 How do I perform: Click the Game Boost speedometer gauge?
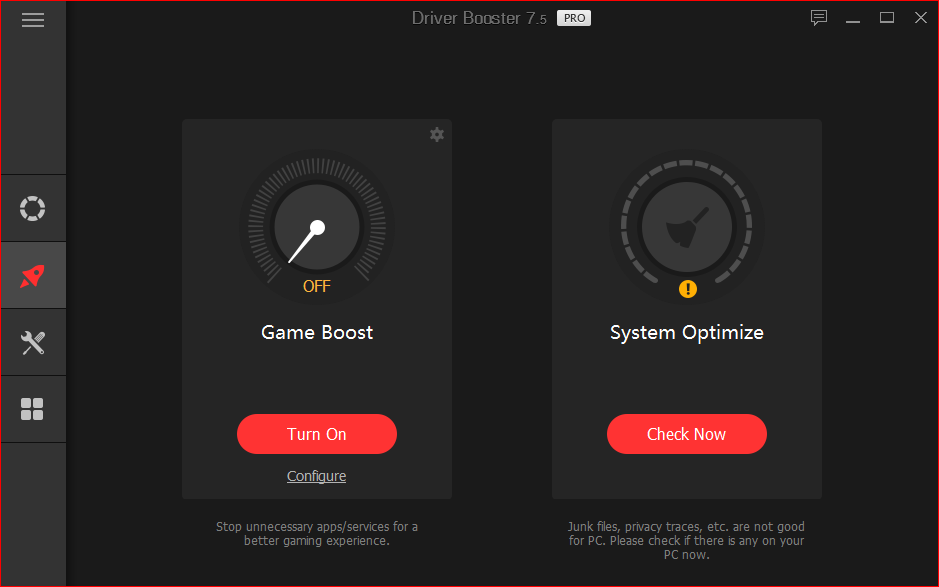point(317,226)
